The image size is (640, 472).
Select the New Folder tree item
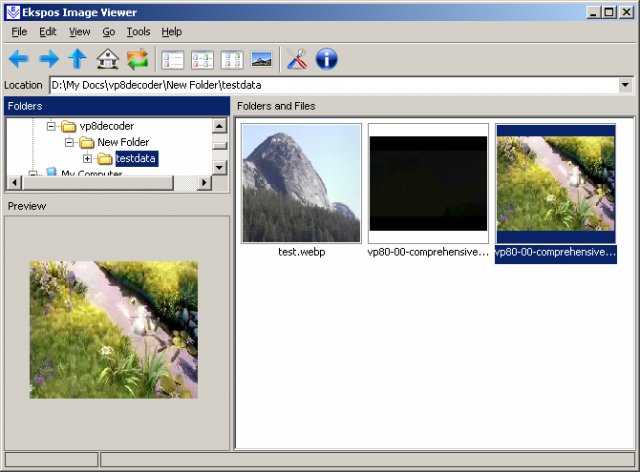pos(122,142)
